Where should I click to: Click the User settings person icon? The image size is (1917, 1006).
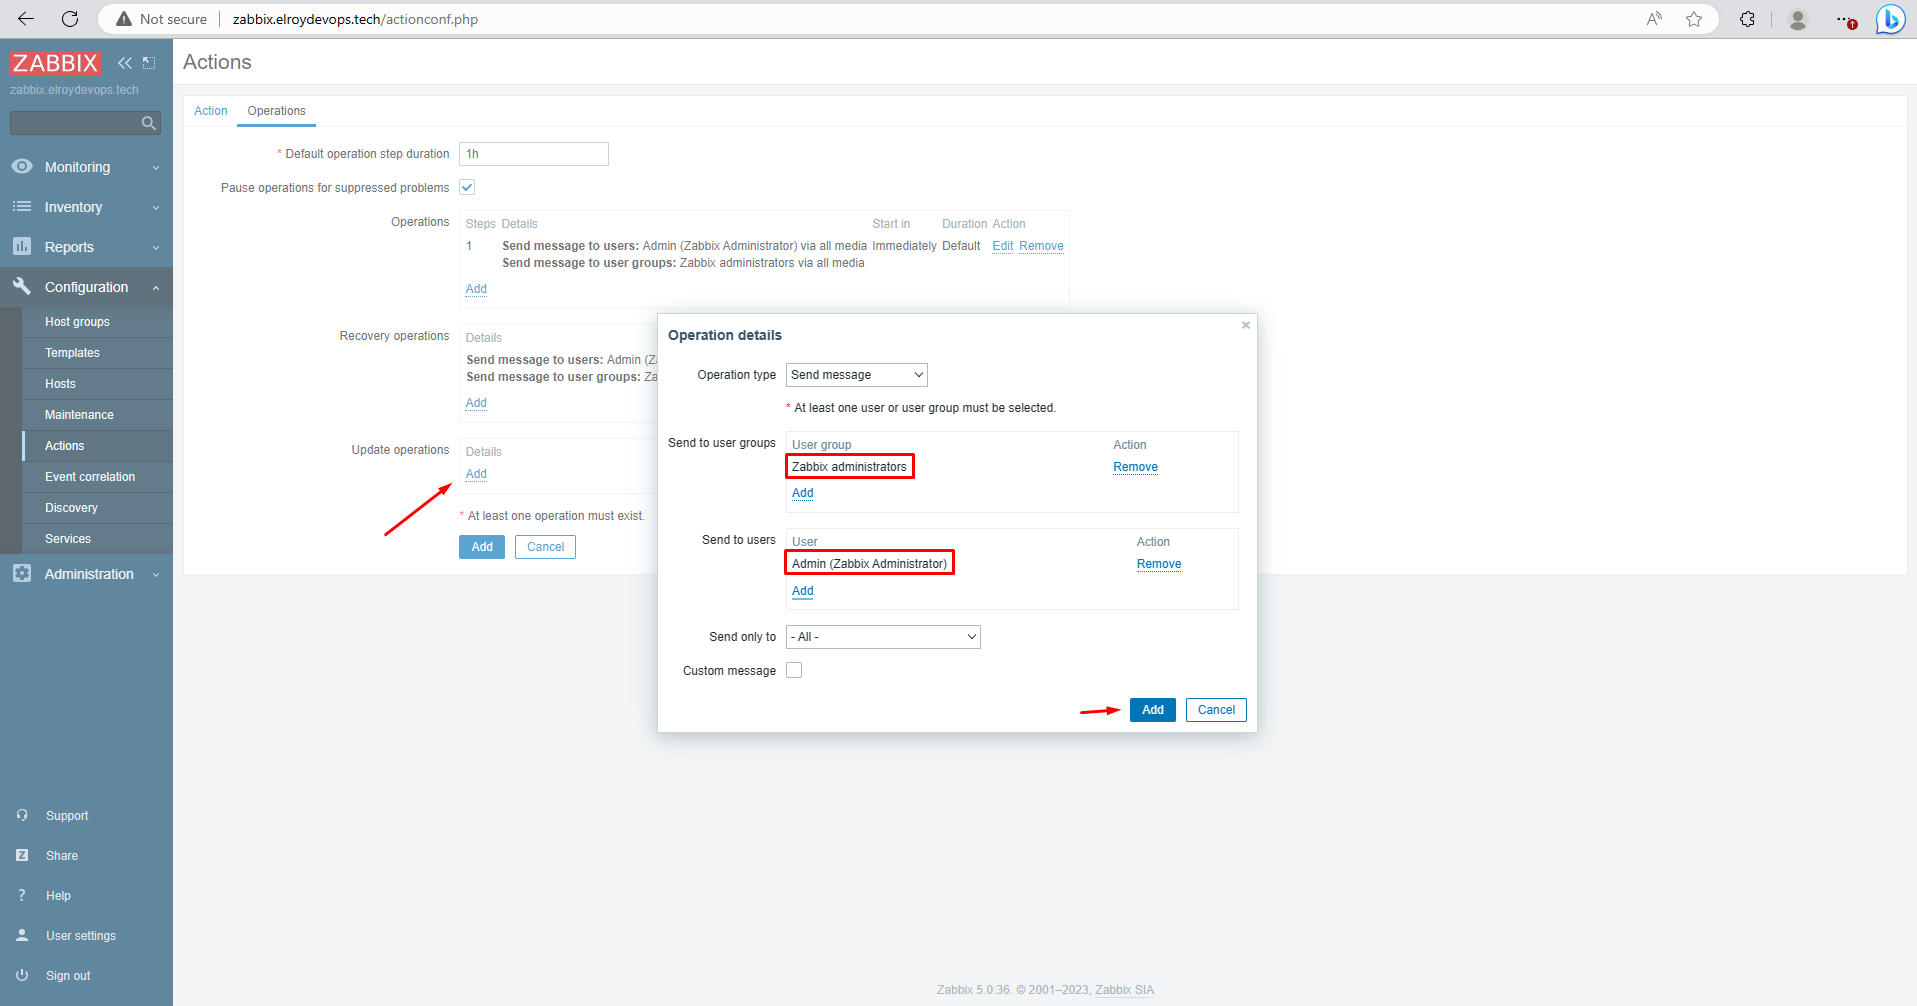click(22, 935)
